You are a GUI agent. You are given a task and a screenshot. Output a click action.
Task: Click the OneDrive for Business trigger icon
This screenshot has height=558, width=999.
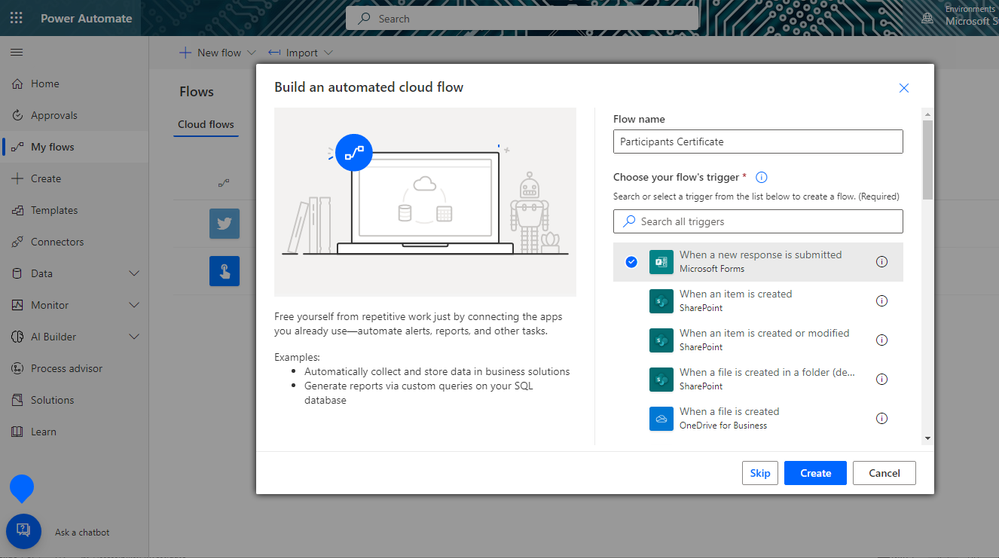tap(661, 418)
